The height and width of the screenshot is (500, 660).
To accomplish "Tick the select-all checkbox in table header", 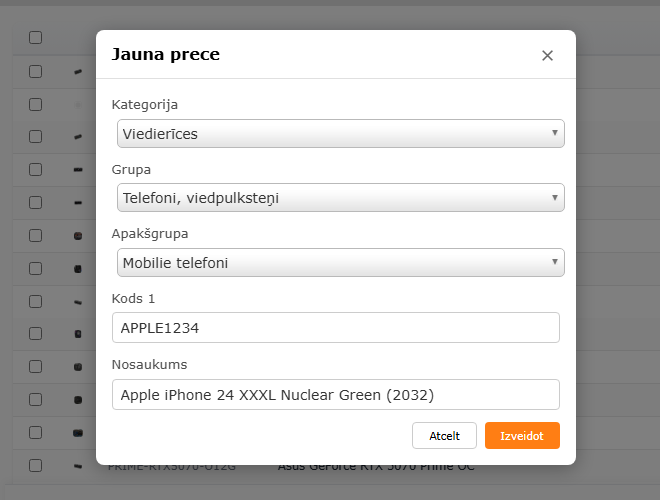I will (x=36, y=38).
